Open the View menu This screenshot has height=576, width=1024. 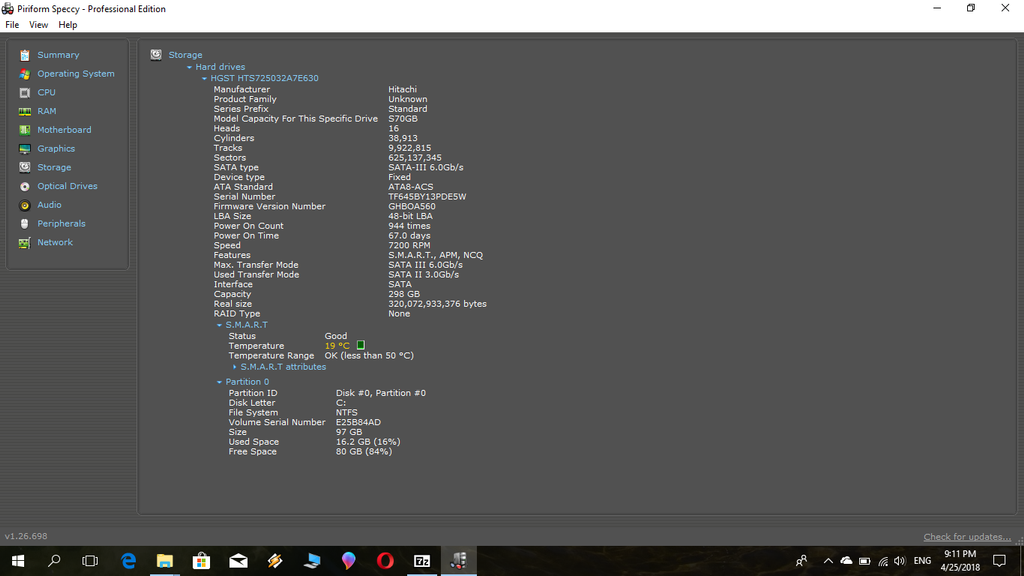(x=39, y=25)
